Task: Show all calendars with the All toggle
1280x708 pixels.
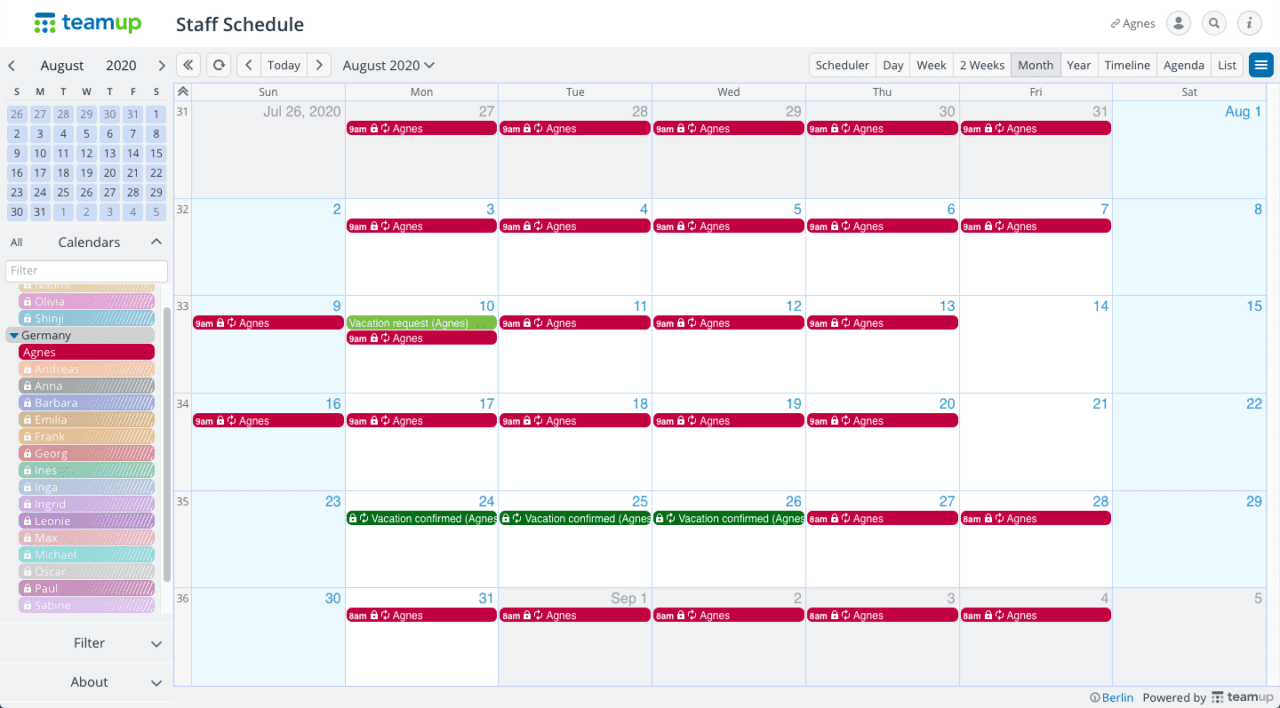Action: point(16,241)
